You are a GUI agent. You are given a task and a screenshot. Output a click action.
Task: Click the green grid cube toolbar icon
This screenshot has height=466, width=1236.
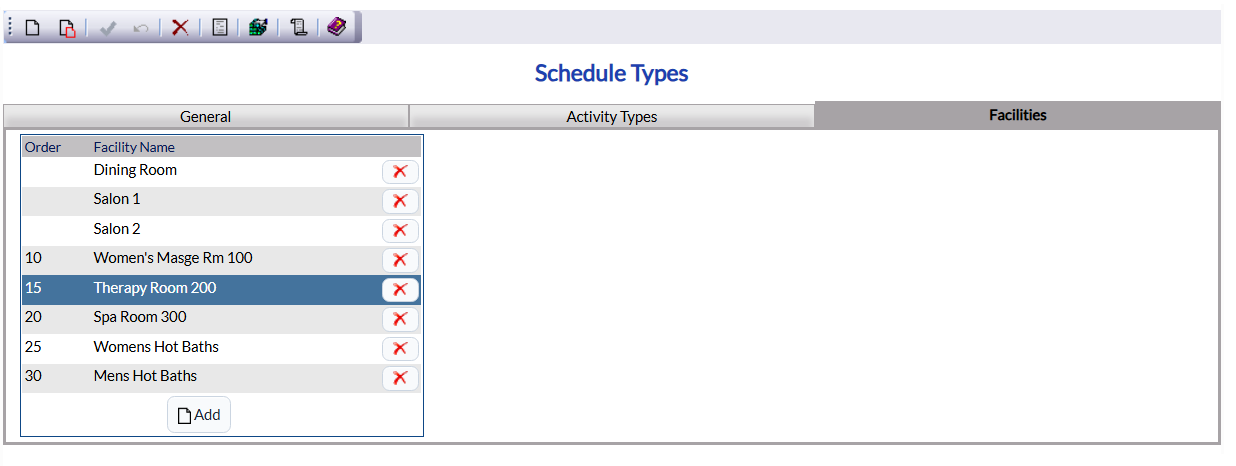258,28
